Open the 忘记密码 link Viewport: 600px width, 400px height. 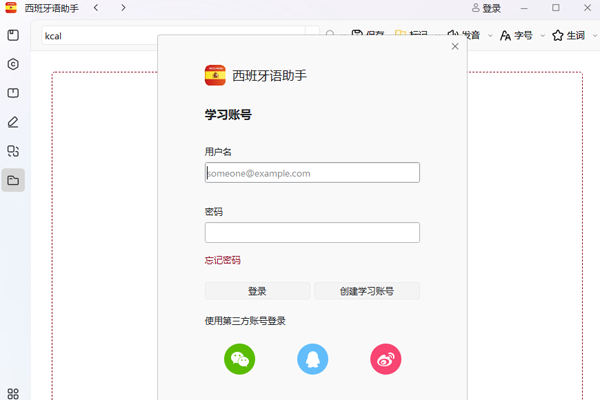tap(222, 260)
